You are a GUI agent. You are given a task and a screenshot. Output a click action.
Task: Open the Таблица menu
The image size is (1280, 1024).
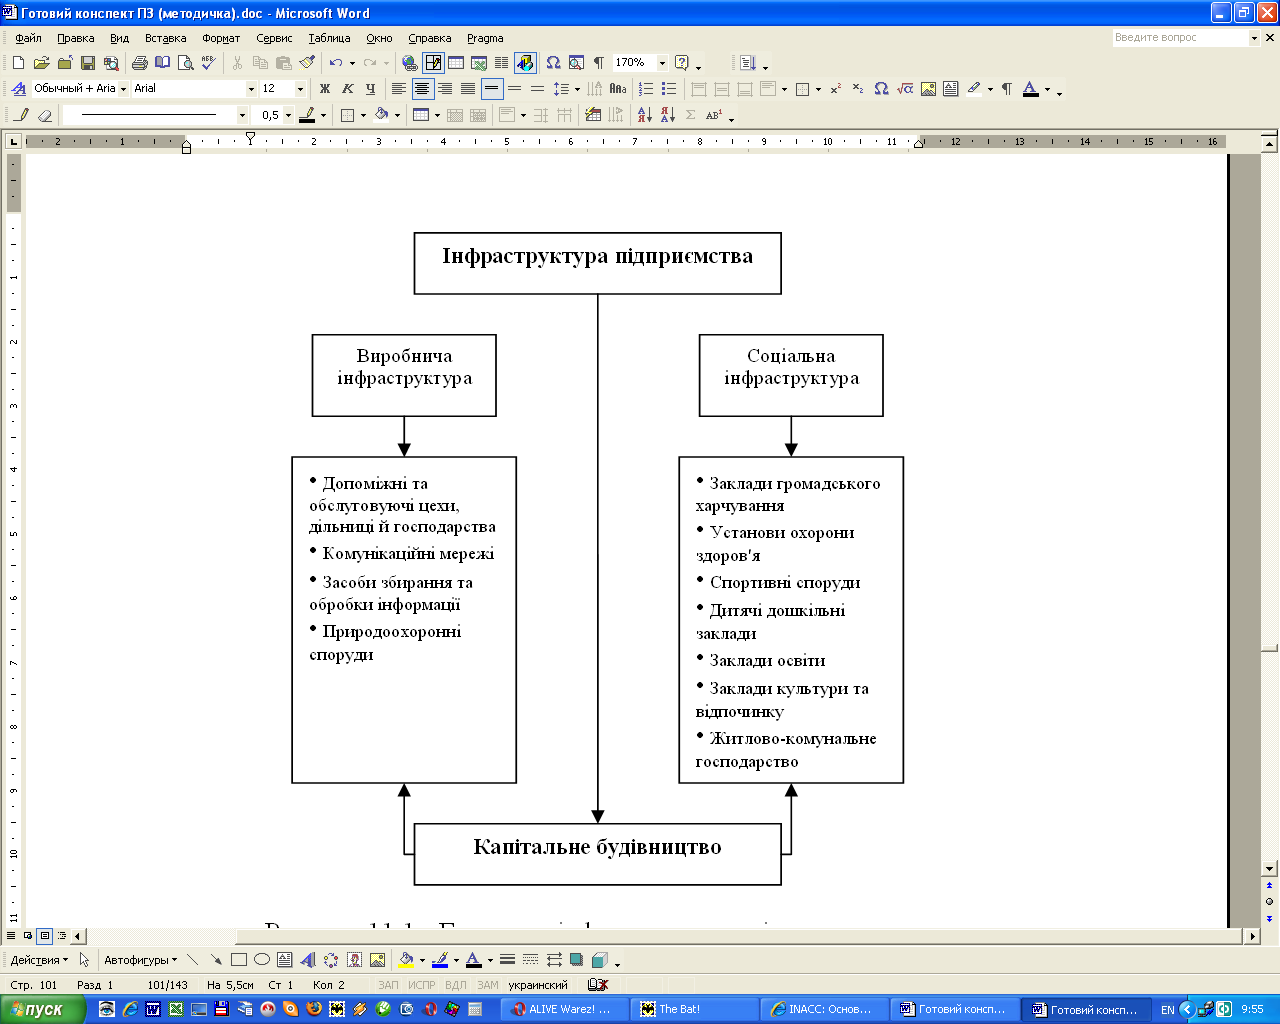(x=329, y=38)
